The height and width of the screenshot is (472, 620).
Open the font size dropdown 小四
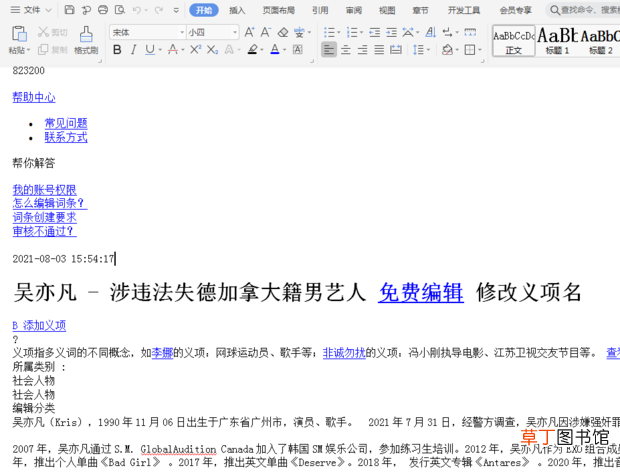[235, 32]
